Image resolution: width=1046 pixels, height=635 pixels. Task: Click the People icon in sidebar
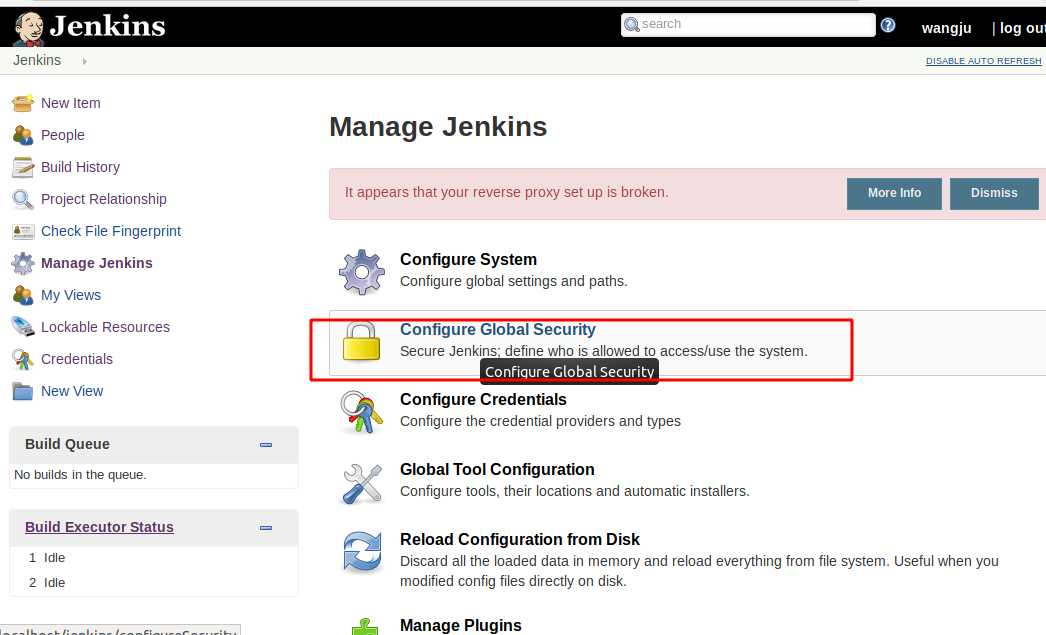coord(23,135)
